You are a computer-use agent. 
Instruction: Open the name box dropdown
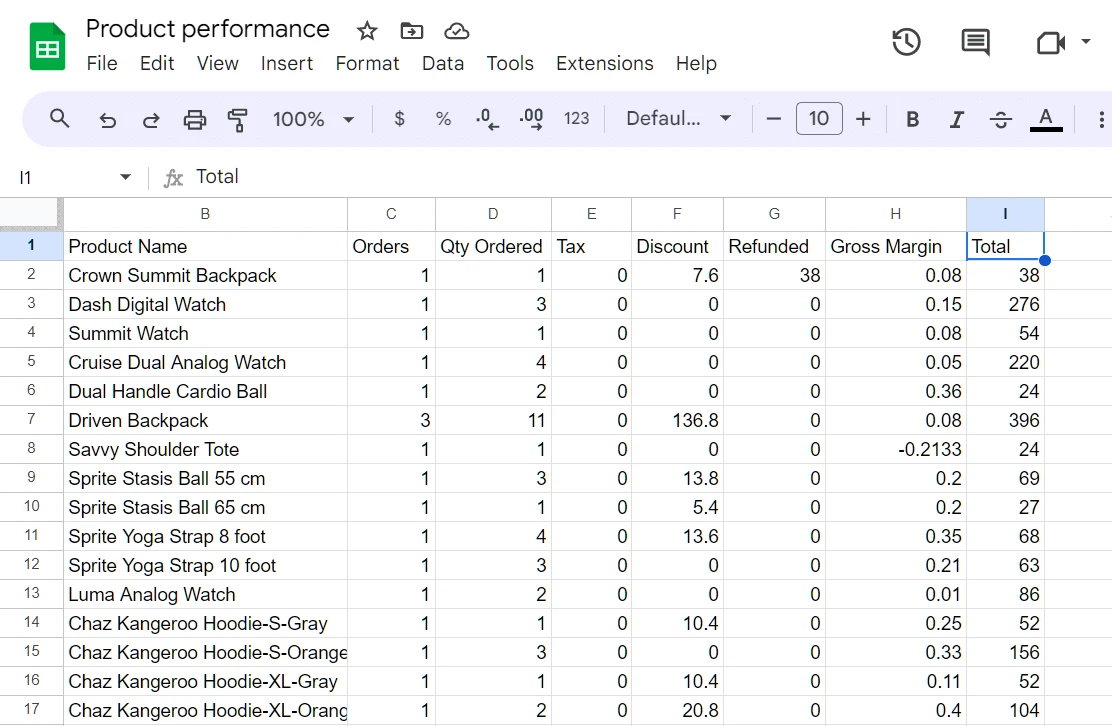124,176
